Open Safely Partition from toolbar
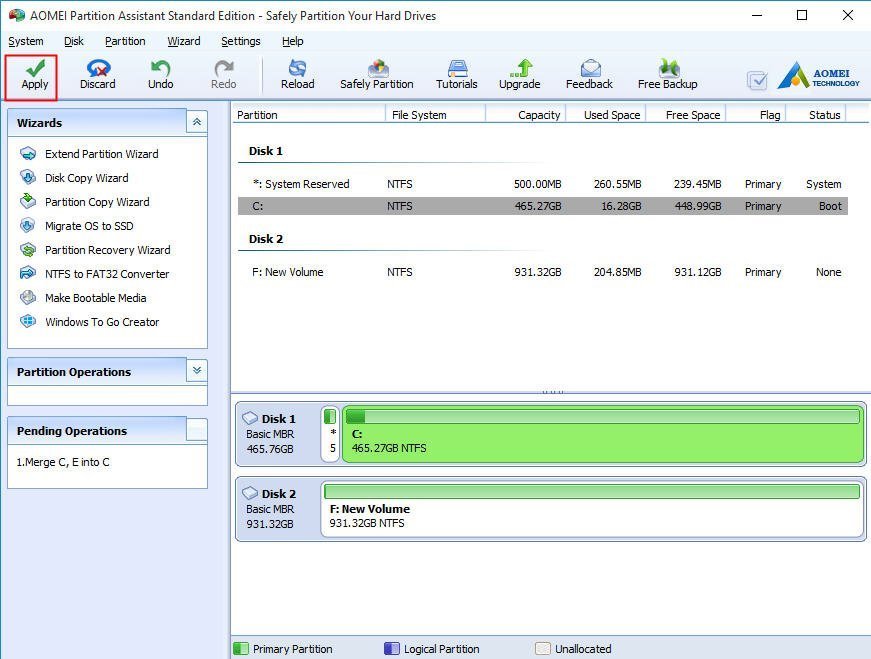This screenshot has height=659, width=871. click(x=377, y=75)
